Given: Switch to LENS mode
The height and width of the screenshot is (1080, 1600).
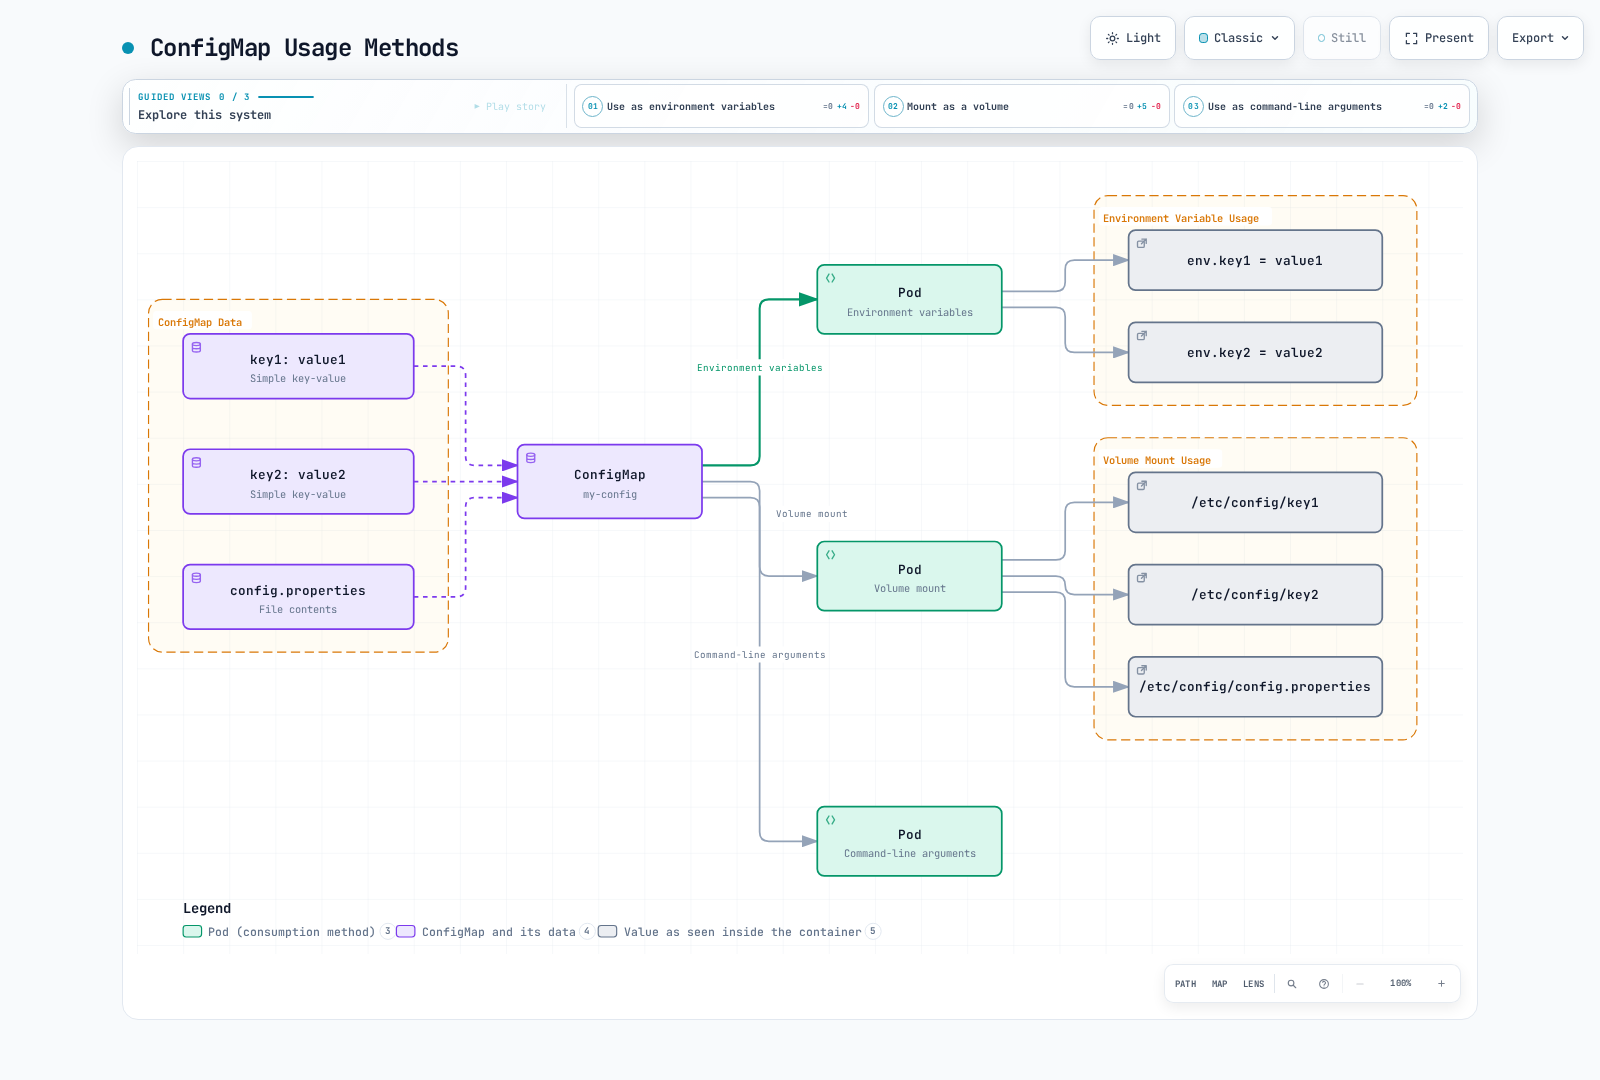Looking at the screenshot, I should (x=1254, y=984).
